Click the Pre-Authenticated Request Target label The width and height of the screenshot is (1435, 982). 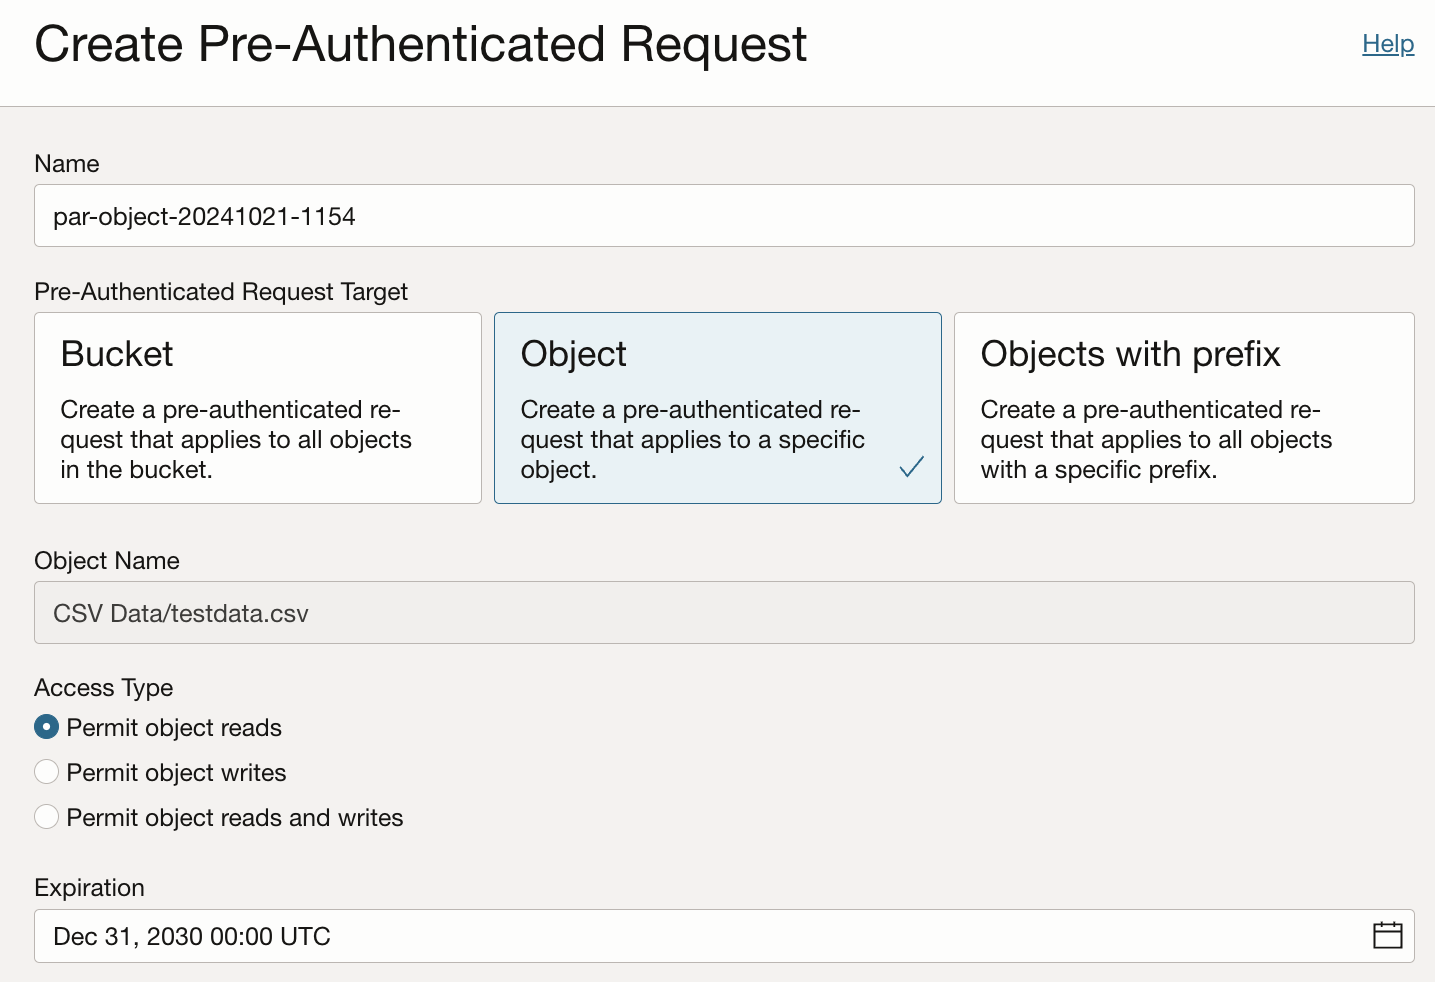[220, 292]
